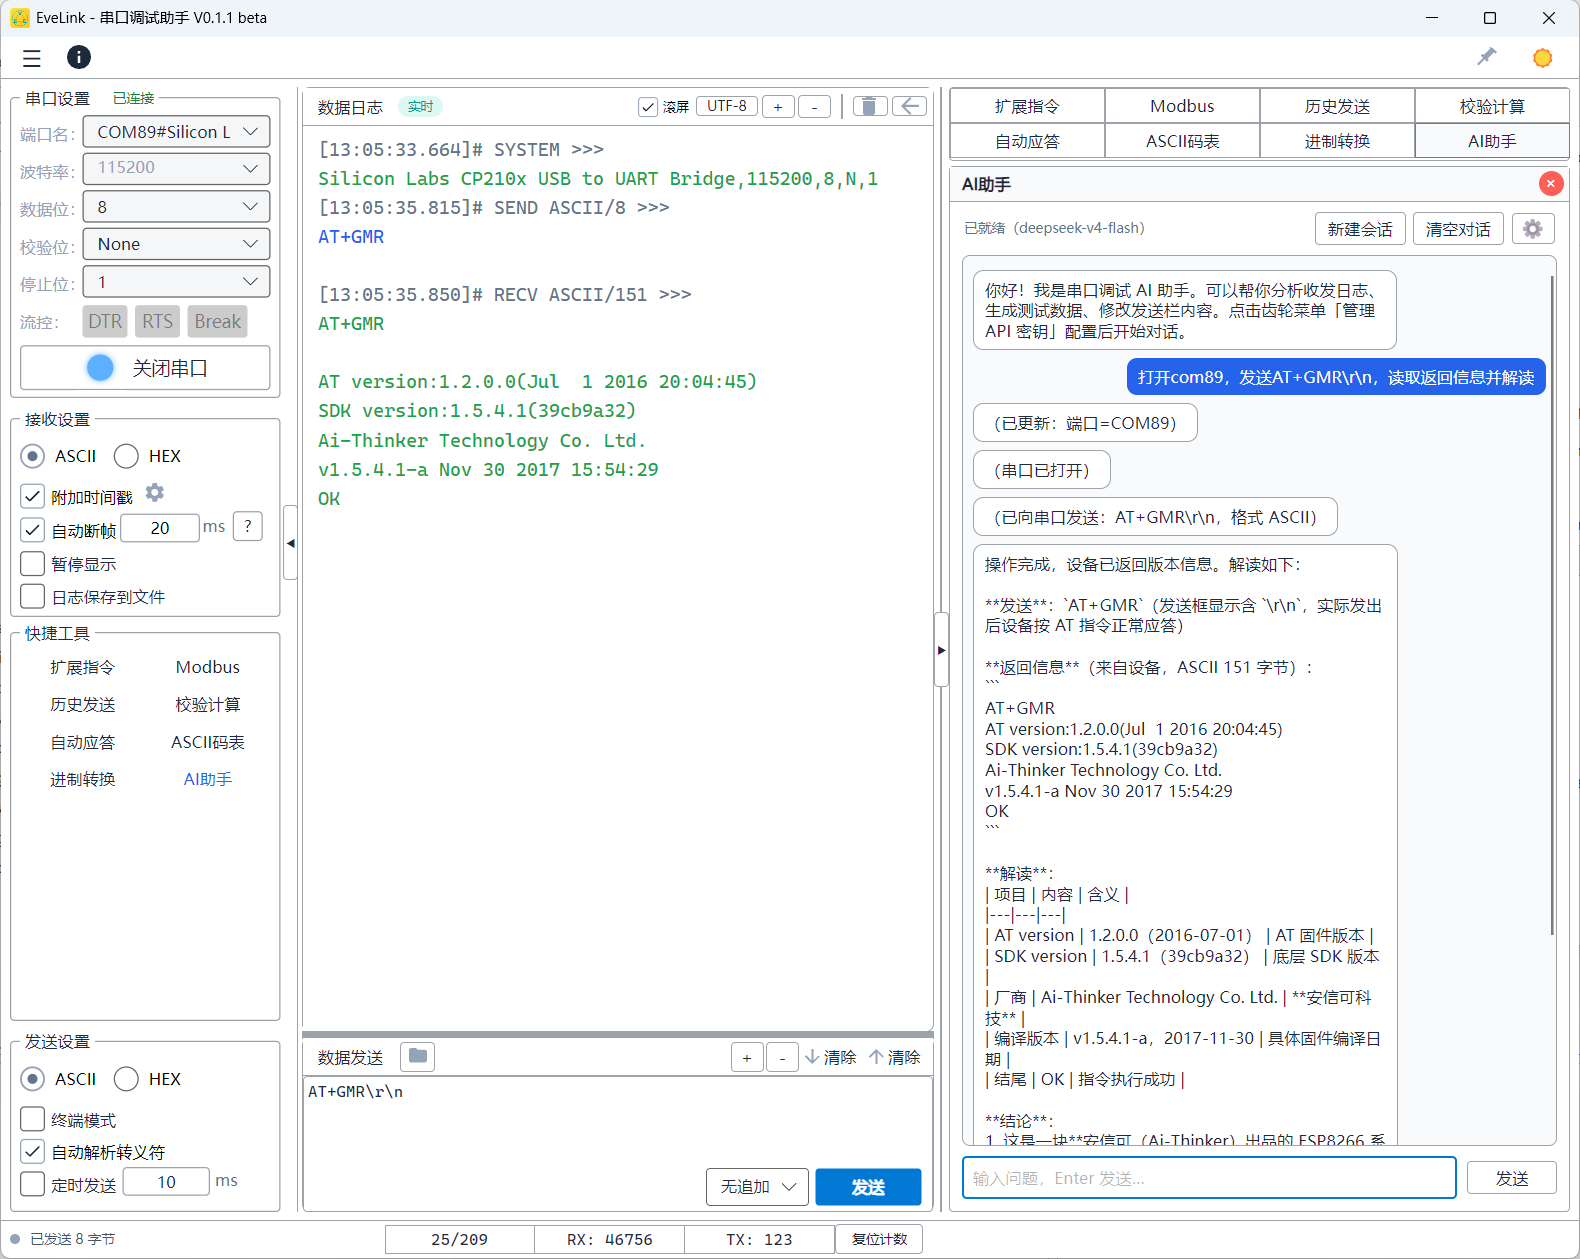Screen dimensions: 1580x1259
Task: Send AI message with 发送 button
Action: (1512, 1178)
